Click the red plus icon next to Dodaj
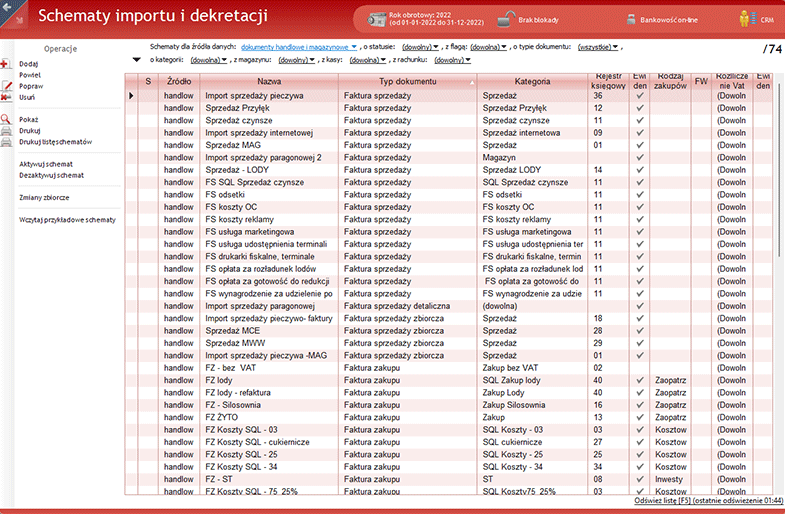 (6, 64)
